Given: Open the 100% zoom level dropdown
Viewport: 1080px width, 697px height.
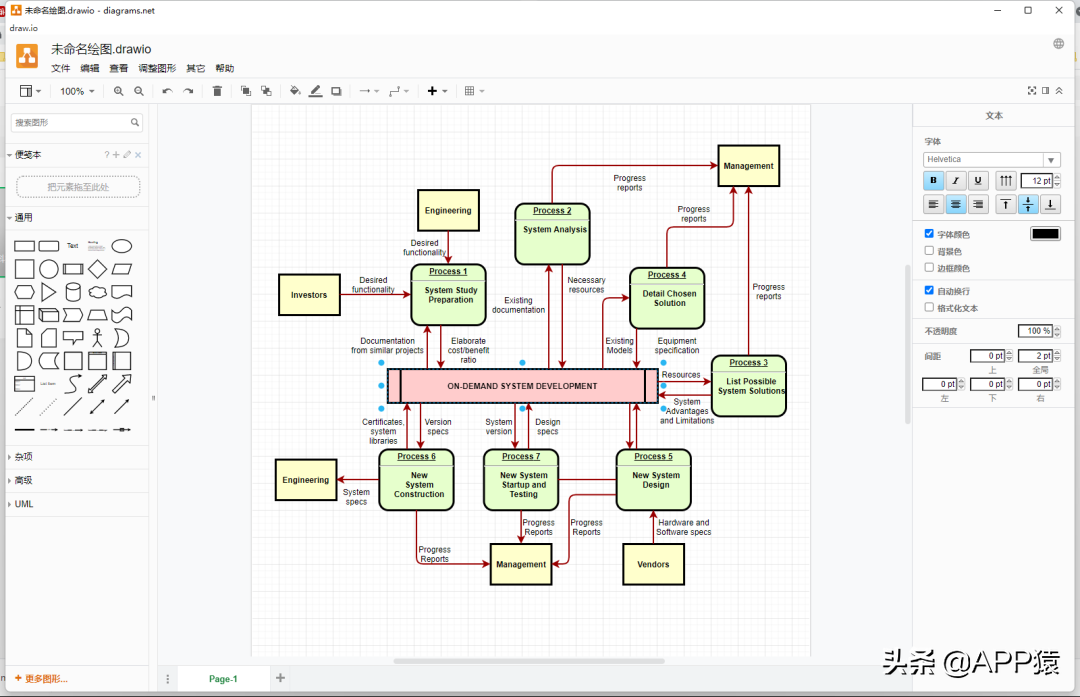Looking at the screenshot, I should tap(77, 91).
